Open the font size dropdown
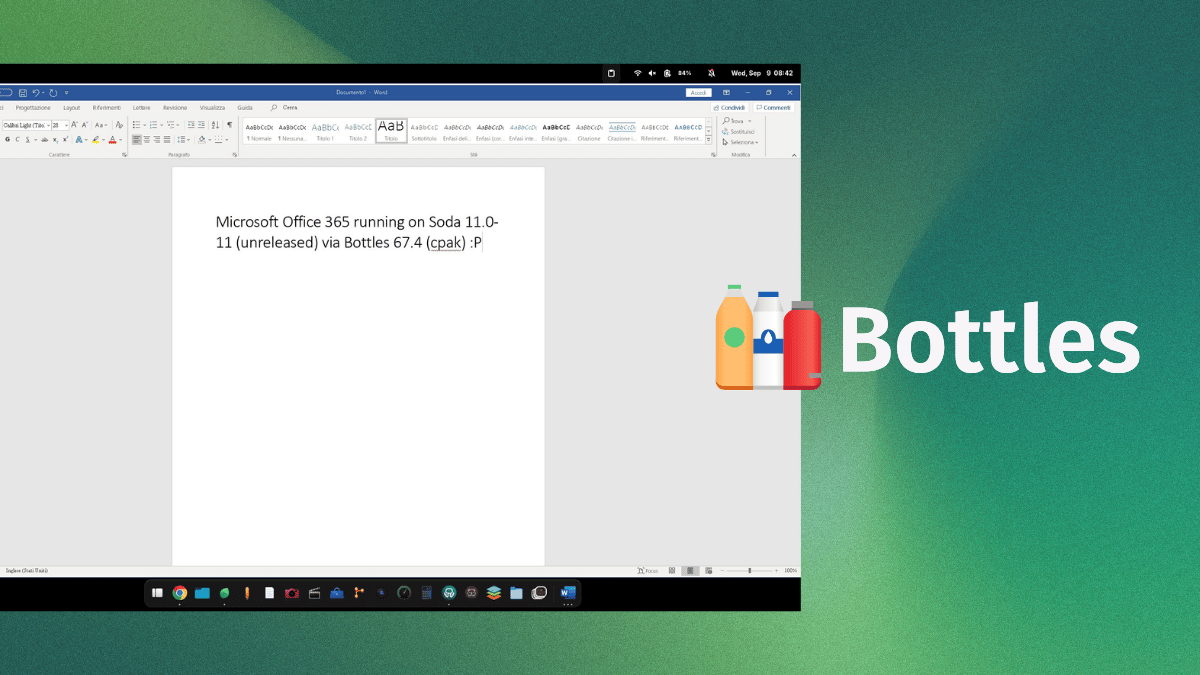Viewport: 1200px width, 675px height. (x=66, y=125)
